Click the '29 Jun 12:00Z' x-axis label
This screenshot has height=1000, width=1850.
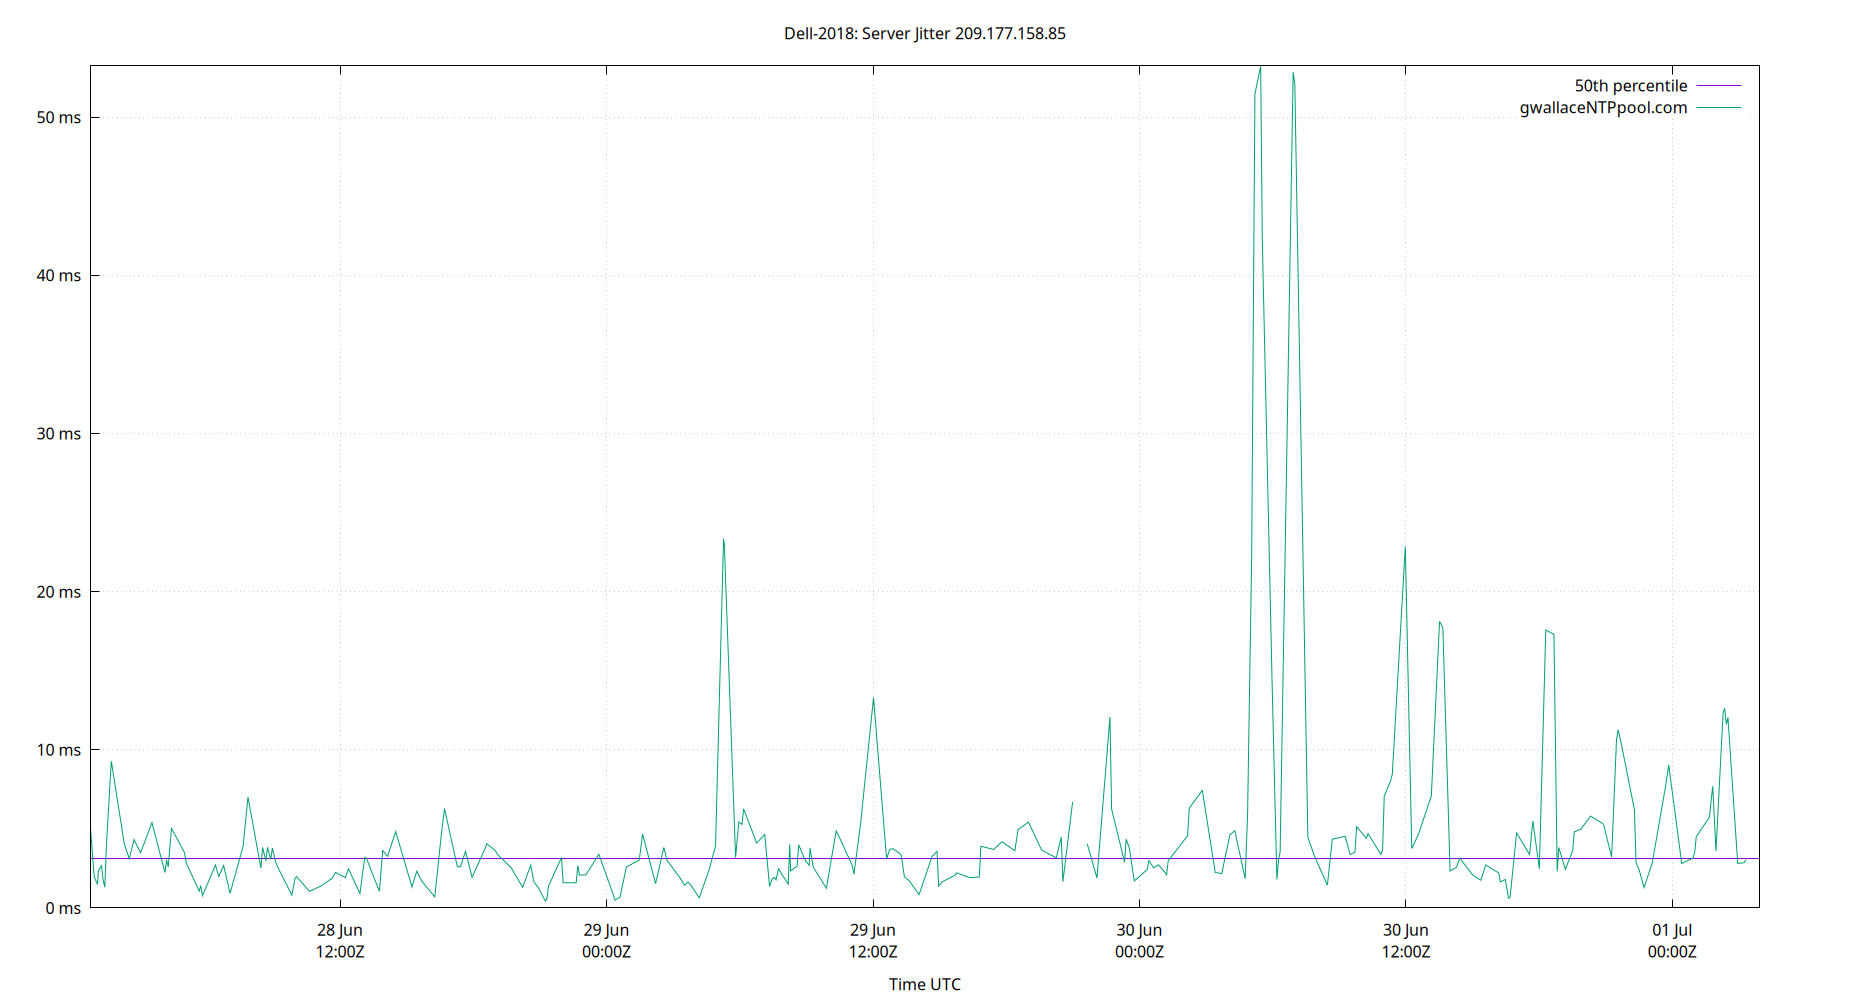click(873, 941)
